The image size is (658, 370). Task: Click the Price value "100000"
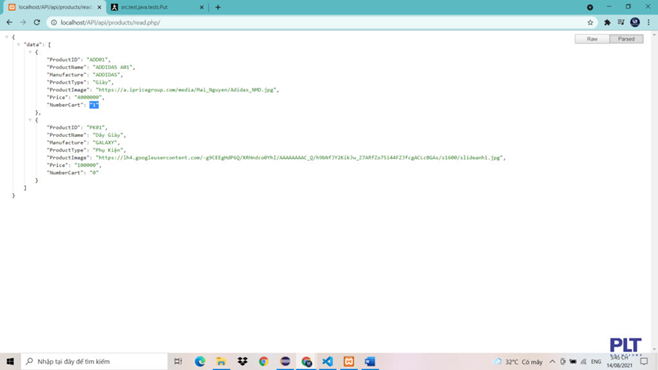87,165
